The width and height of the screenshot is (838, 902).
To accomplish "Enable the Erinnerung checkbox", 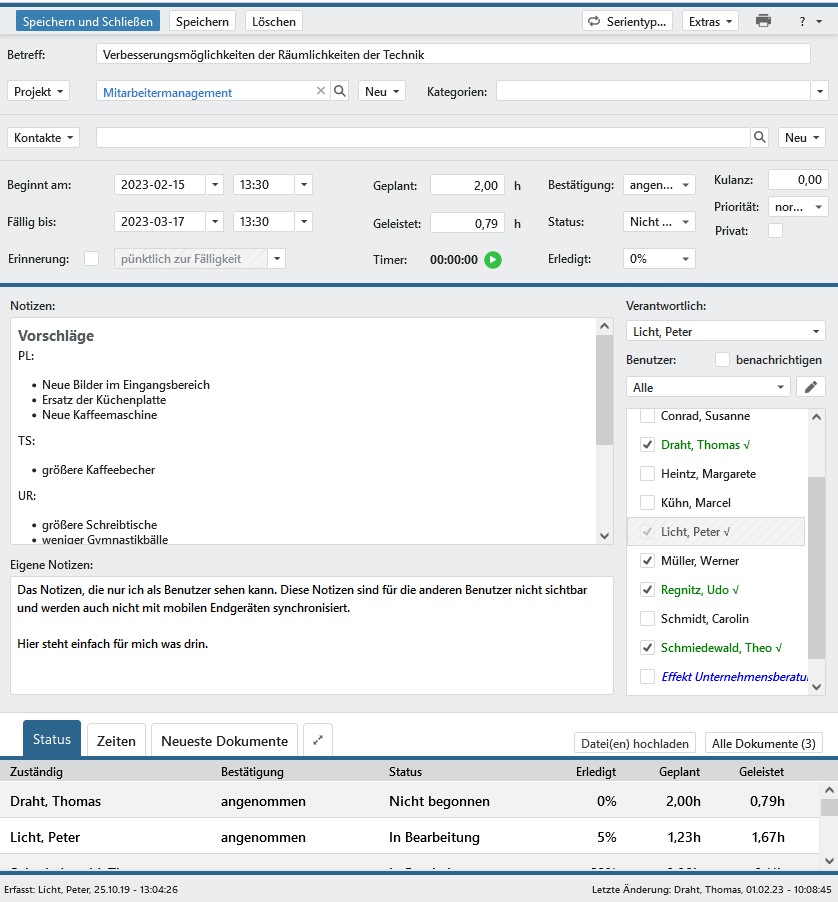I will coord(92,259).
